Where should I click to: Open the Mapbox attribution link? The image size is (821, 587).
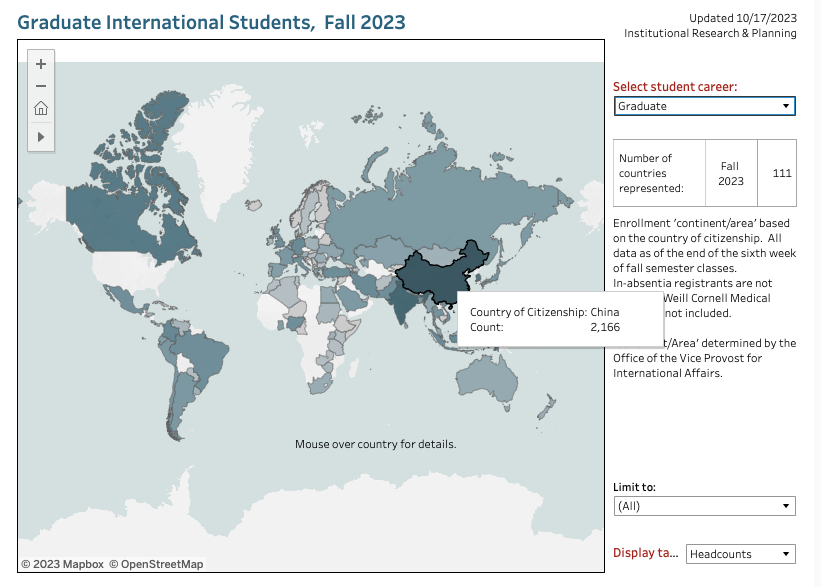[x=63, y=564]
